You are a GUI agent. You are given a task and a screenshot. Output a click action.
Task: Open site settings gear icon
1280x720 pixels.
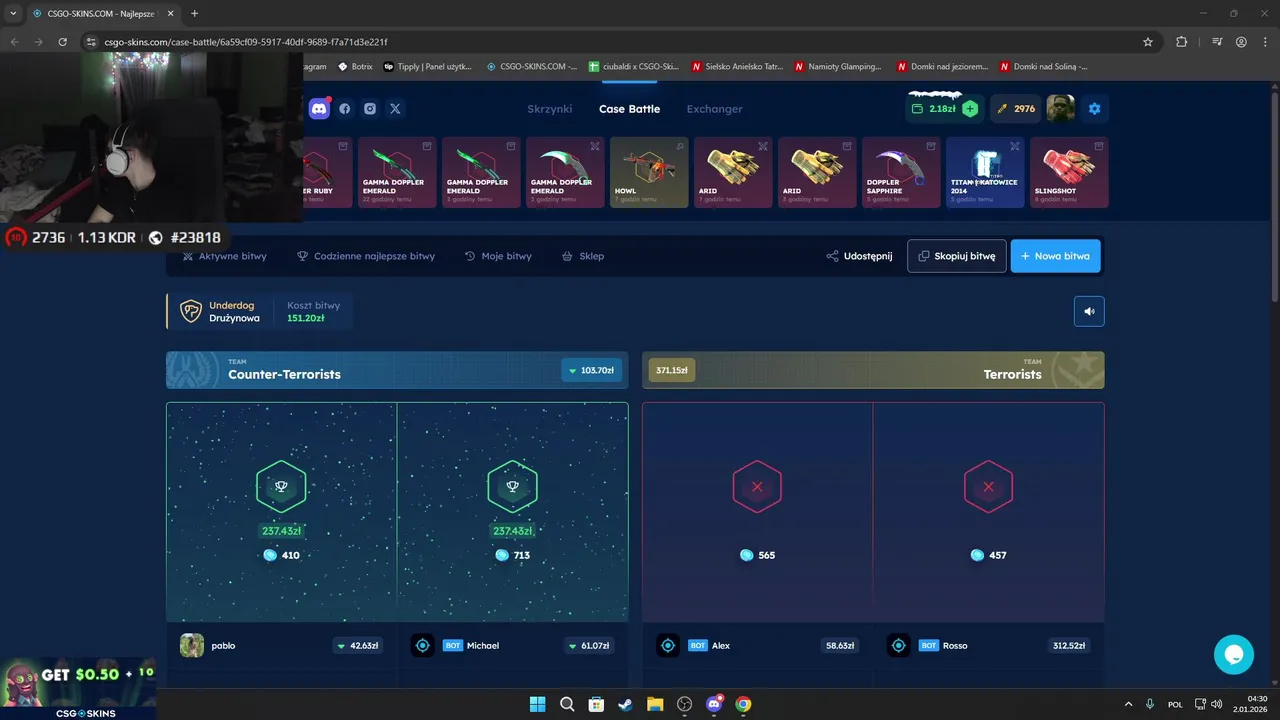point(1094,108)
